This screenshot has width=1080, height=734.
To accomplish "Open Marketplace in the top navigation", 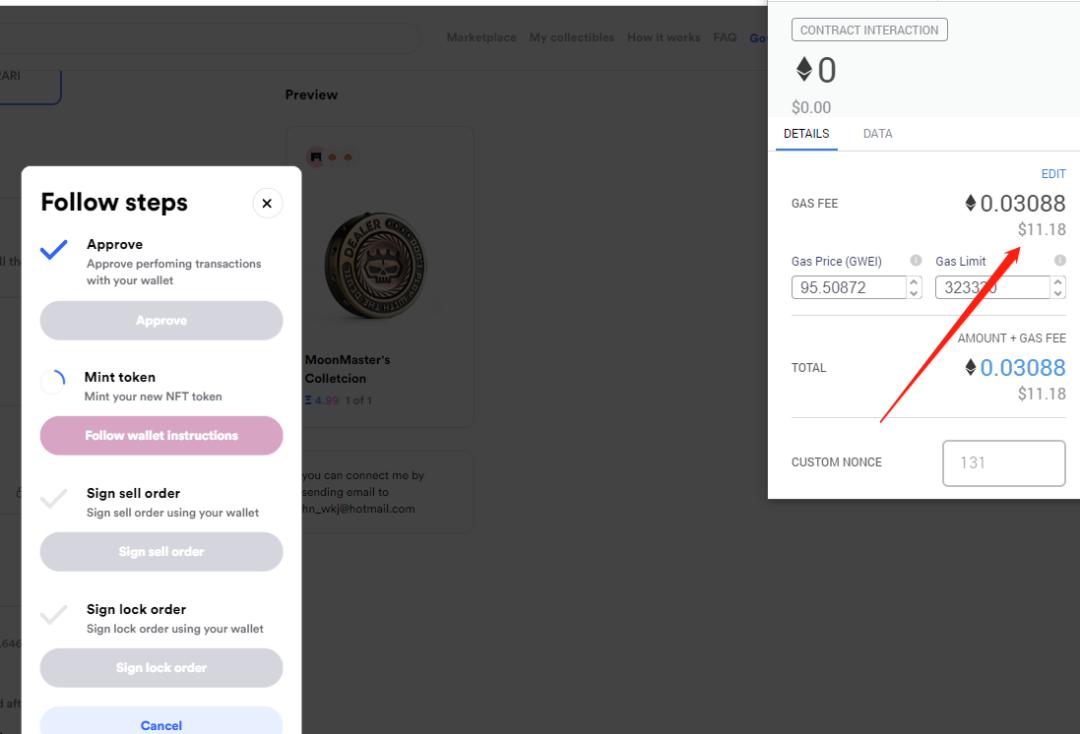I will click(x=481, y=38).
